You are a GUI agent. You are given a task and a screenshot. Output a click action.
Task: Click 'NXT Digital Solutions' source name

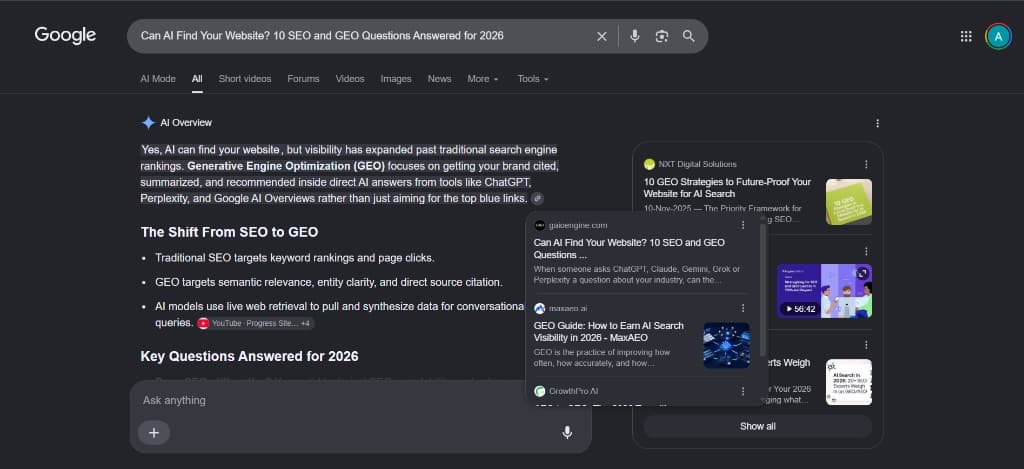coord(697,165)
